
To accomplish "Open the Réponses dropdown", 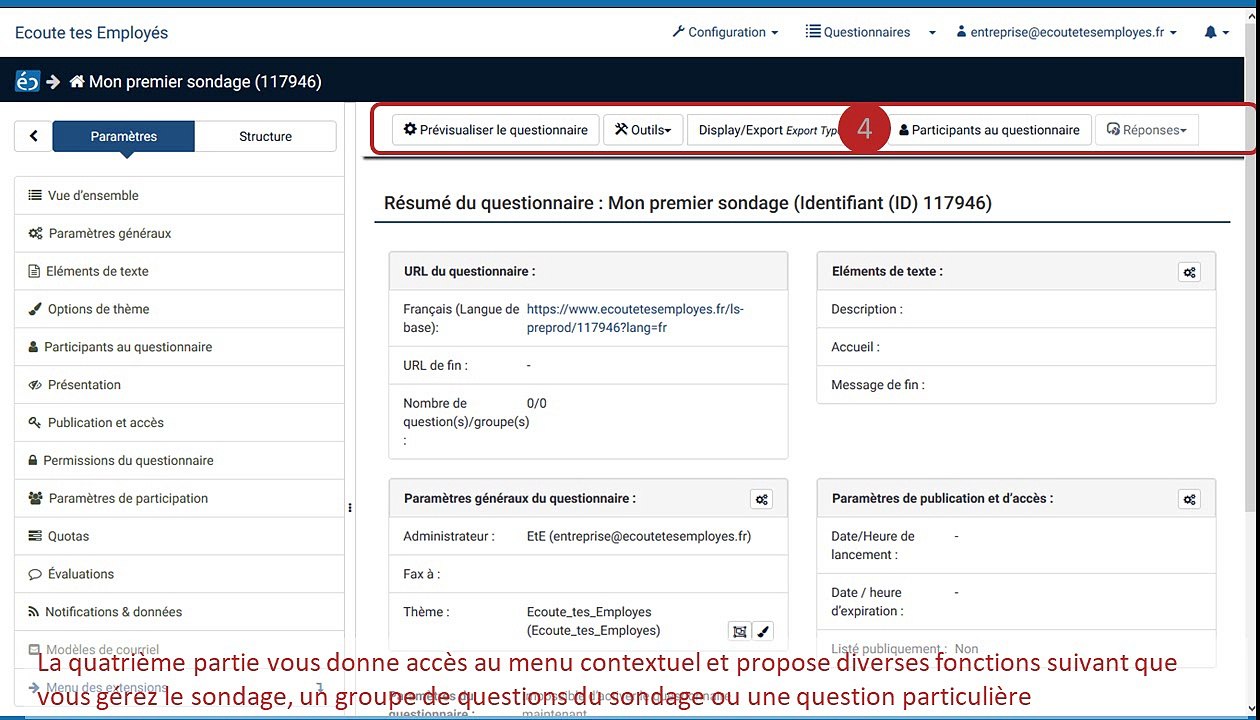I will click(x=1146, y=130).
